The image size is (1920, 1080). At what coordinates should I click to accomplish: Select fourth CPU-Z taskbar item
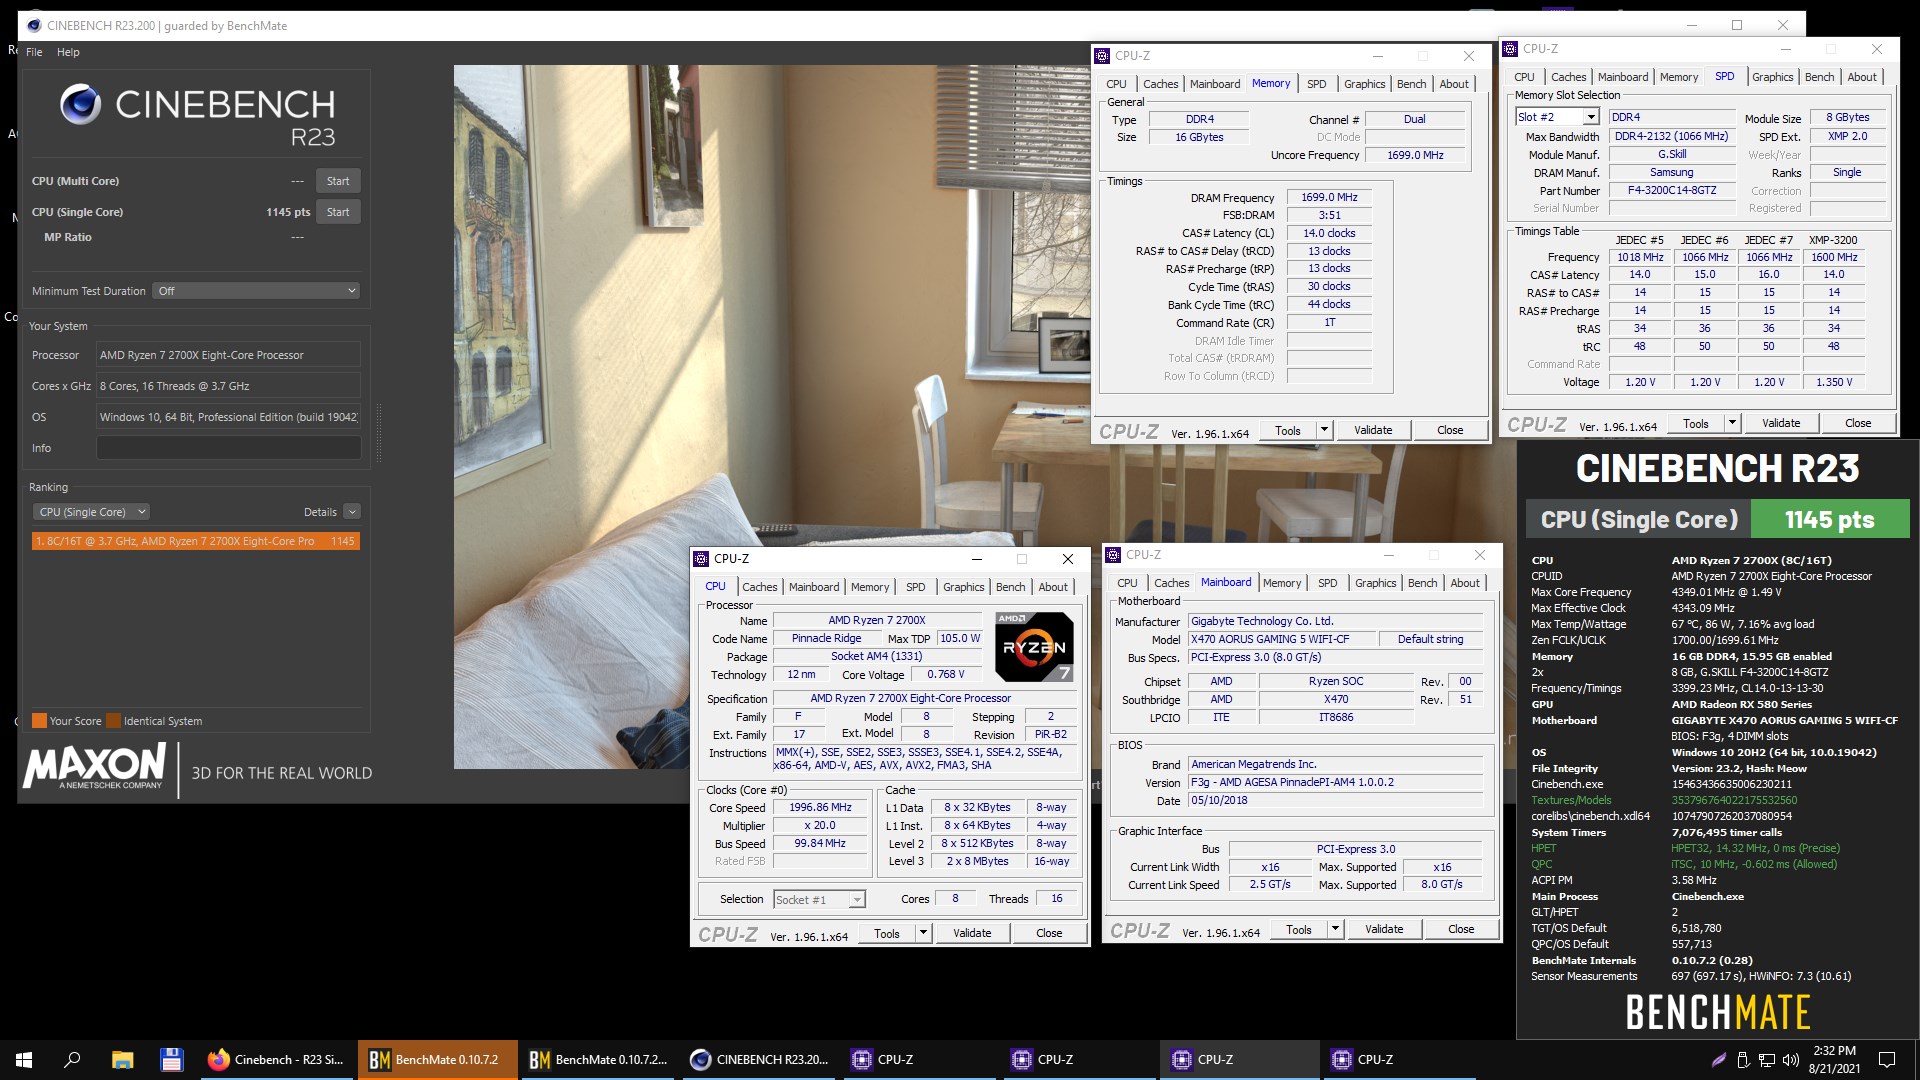[1399, 1060]
